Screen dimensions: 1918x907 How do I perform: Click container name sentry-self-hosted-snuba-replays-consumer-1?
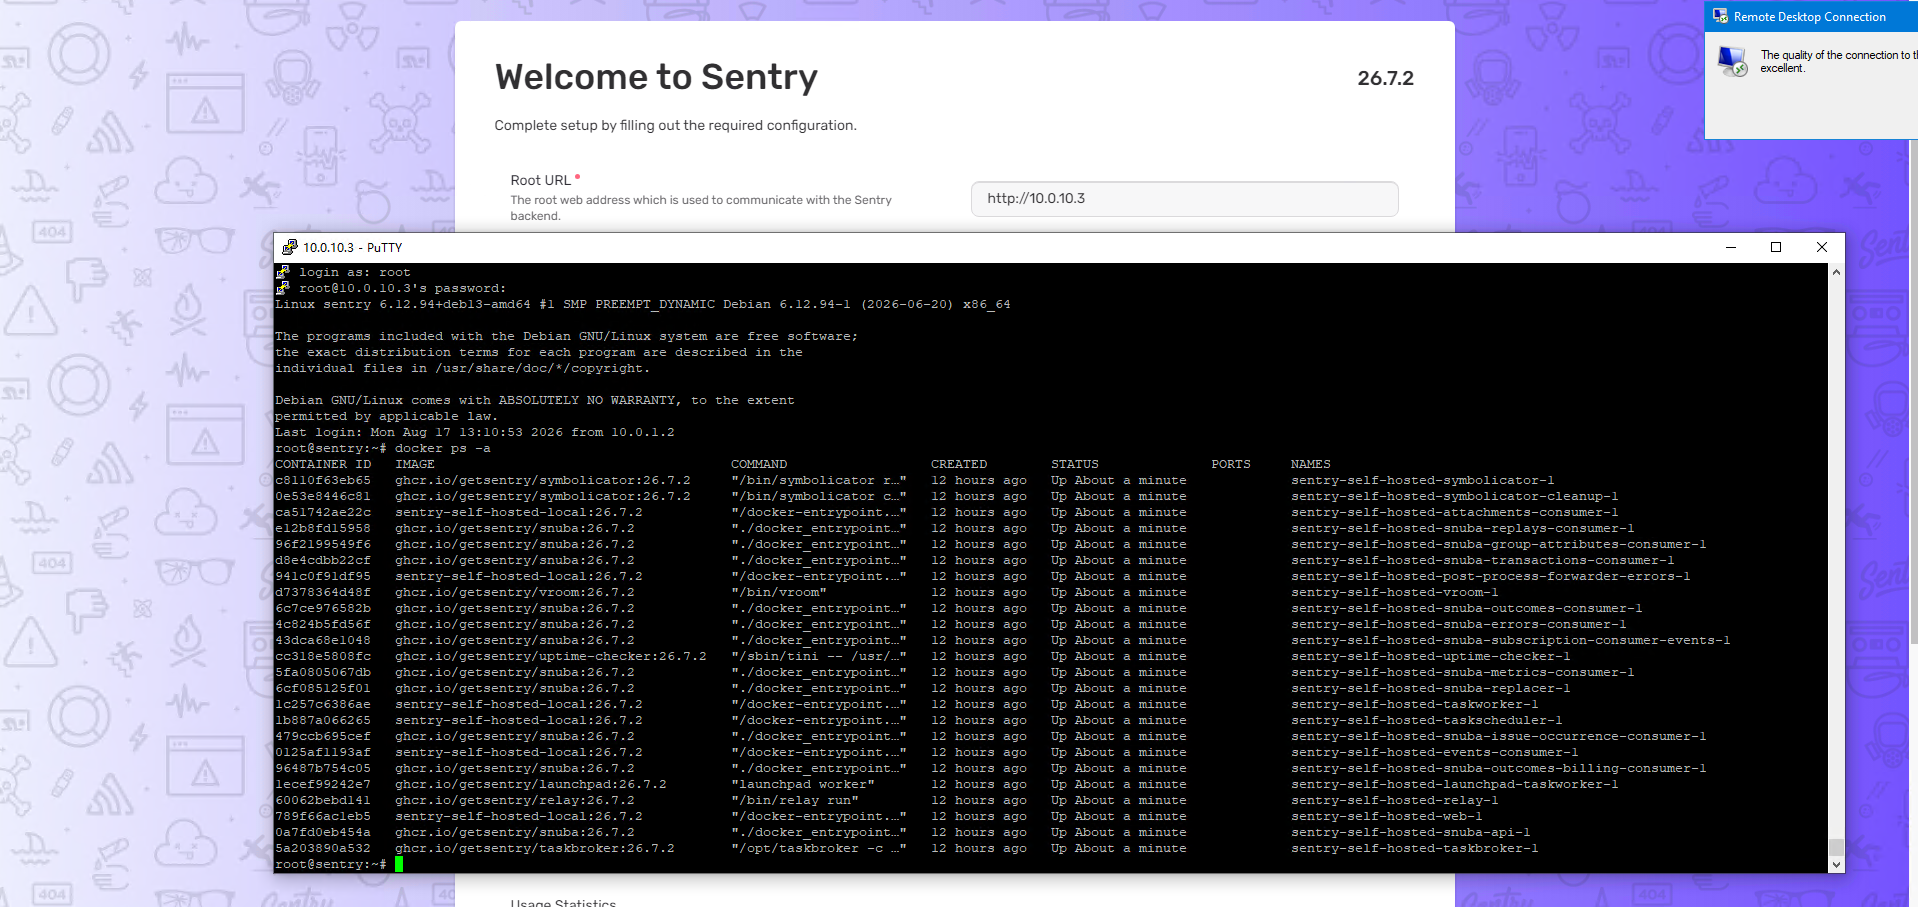(1463, 528)
